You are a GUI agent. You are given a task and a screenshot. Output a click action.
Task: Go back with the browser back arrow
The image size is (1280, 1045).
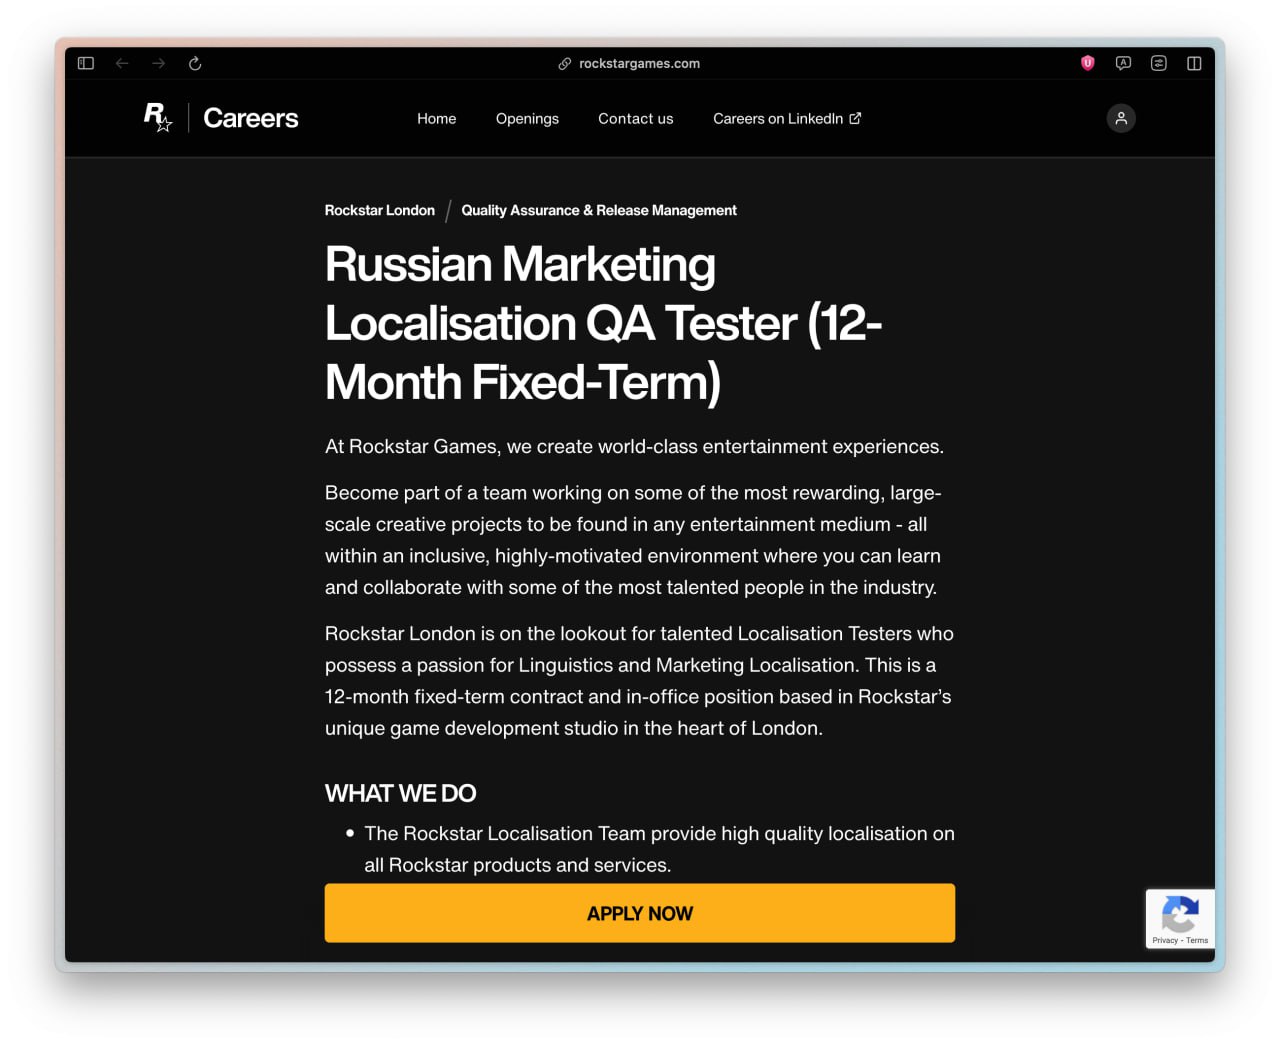(x=122, y=63)
